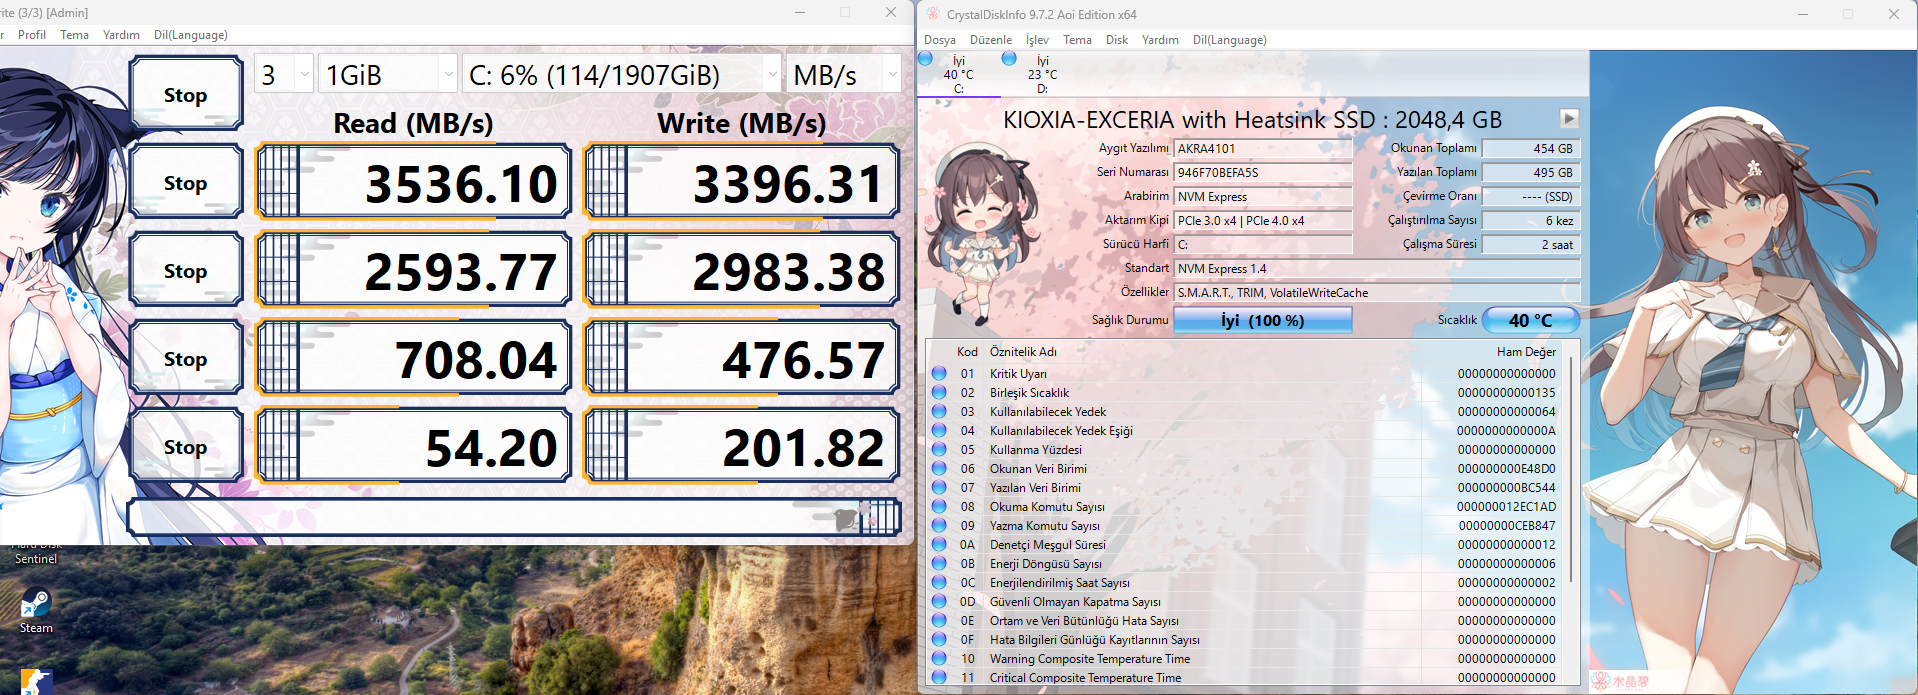This screenshot has width=1918, height=695.
Task: Click Çalışma Süresi value 2 saat
Action: pos(1531,244)
